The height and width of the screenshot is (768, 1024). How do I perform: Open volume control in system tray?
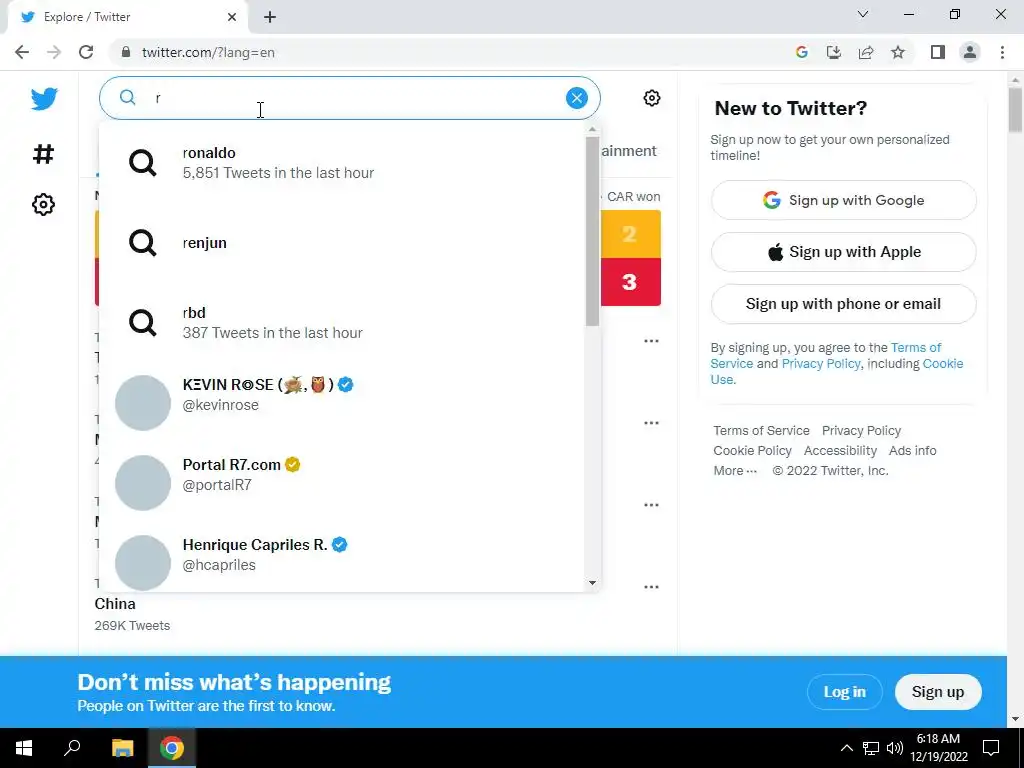[x=895, y=748]
